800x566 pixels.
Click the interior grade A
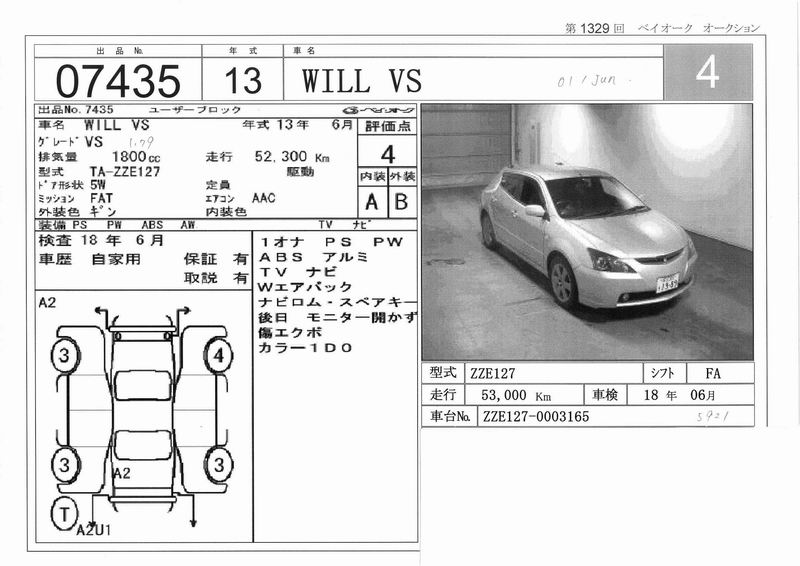(x=372, y=202)
